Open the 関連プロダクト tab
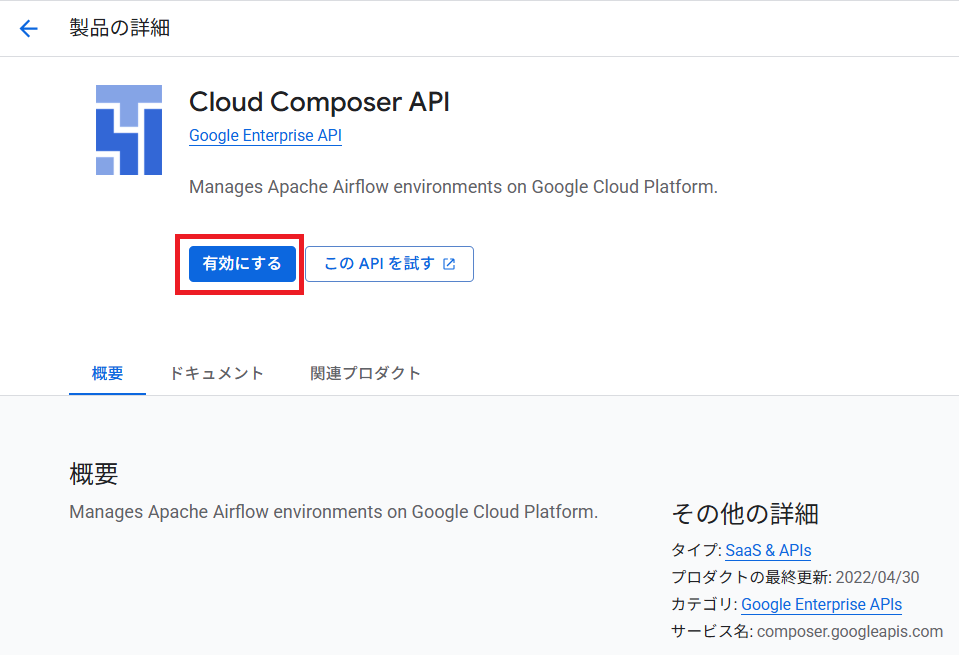The height and width of the screenshot is (655, 959). pyautogui.click(x=365, y=373)
